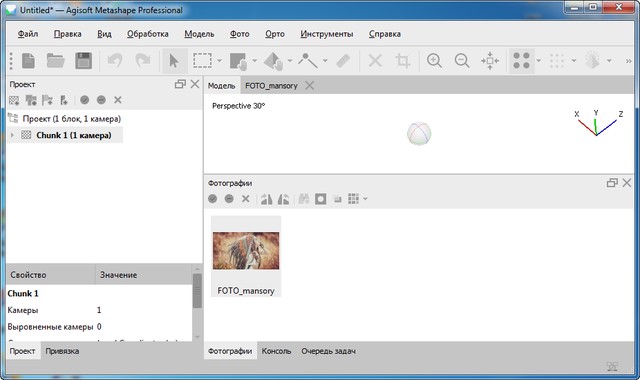Open model view dropdown arrow
This screenshot has height=380, width=640.
609,61
